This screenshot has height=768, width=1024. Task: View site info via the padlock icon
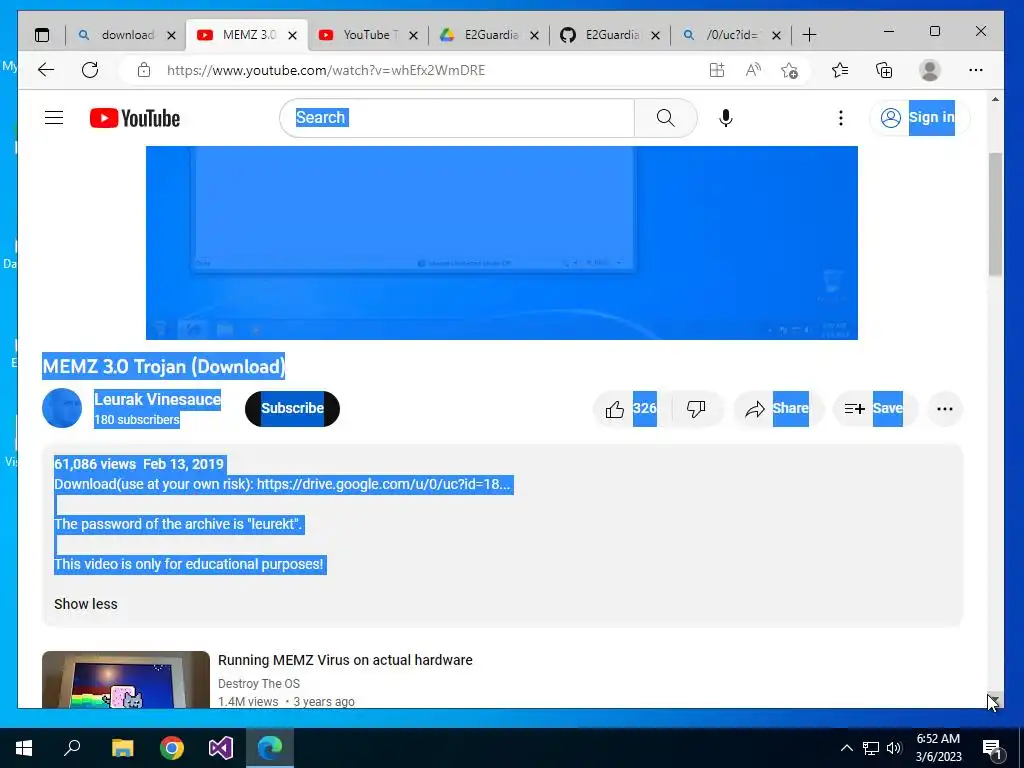point(144,70)
